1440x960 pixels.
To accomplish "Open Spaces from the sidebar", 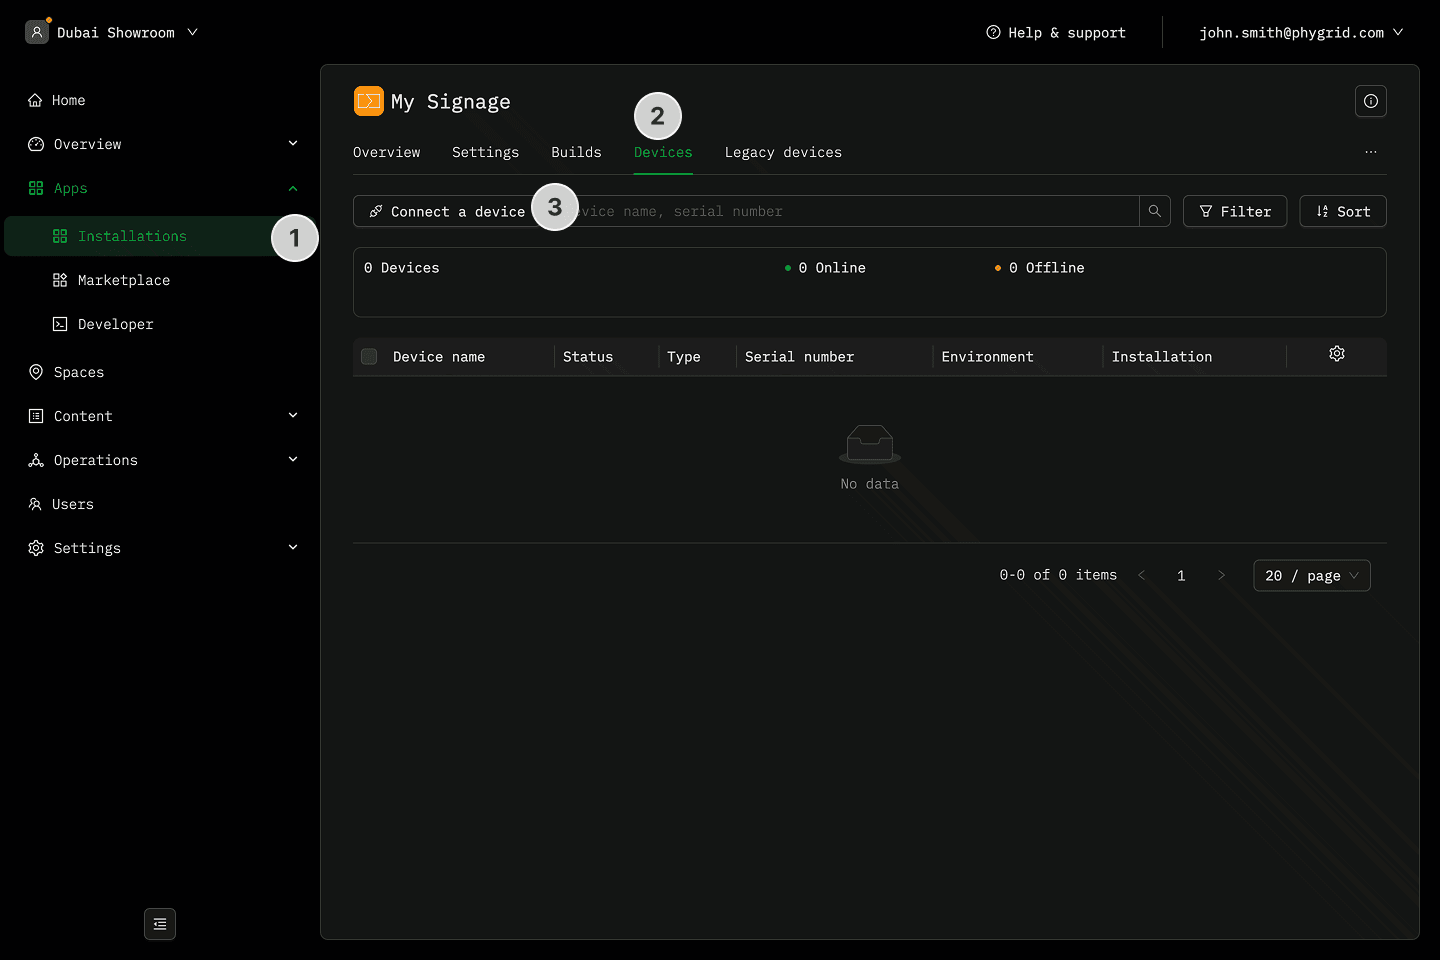I will [78, 372].
